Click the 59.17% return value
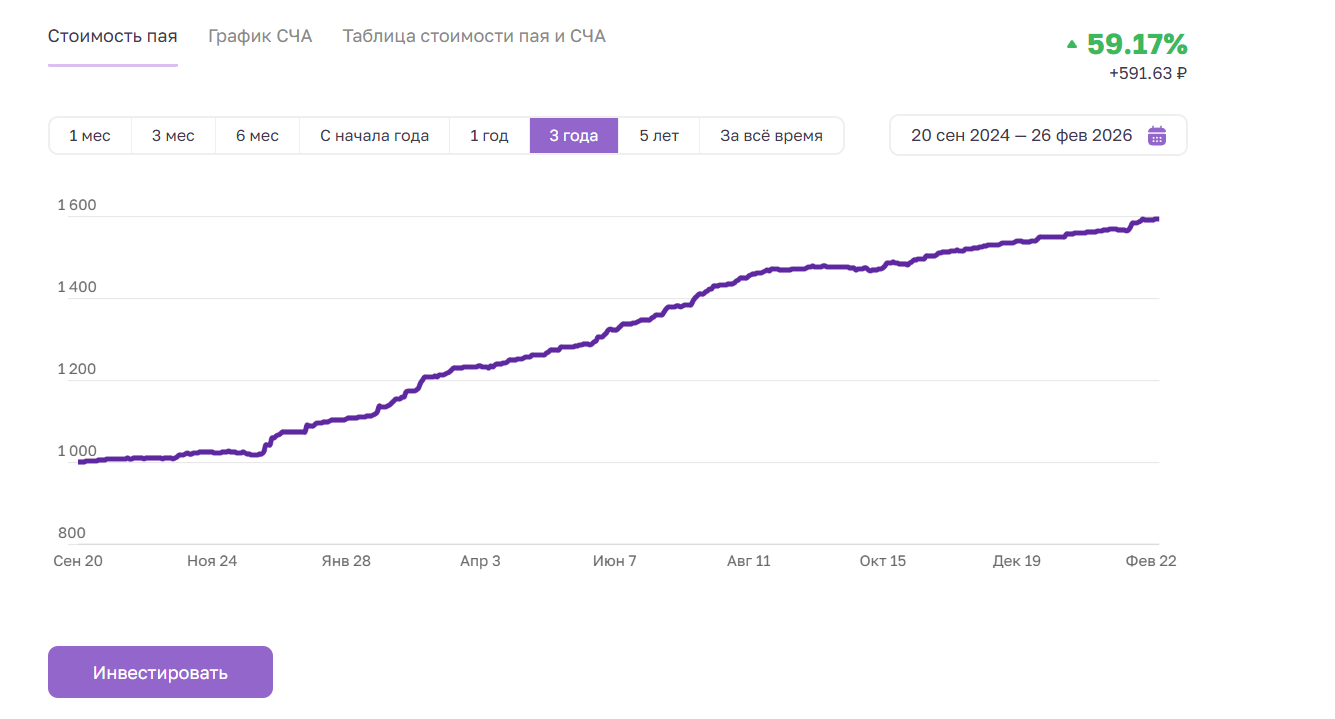1335x719 pixels. 1137,44
